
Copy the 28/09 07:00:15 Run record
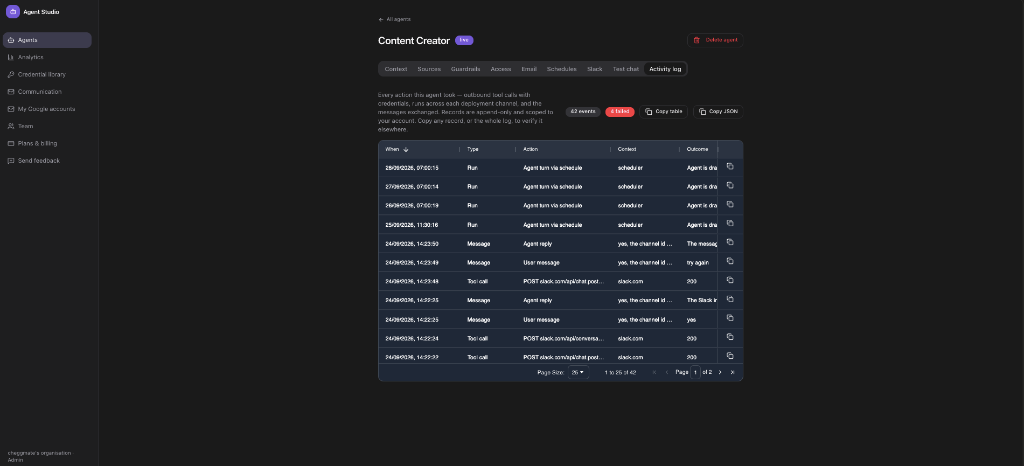[730, 166]
